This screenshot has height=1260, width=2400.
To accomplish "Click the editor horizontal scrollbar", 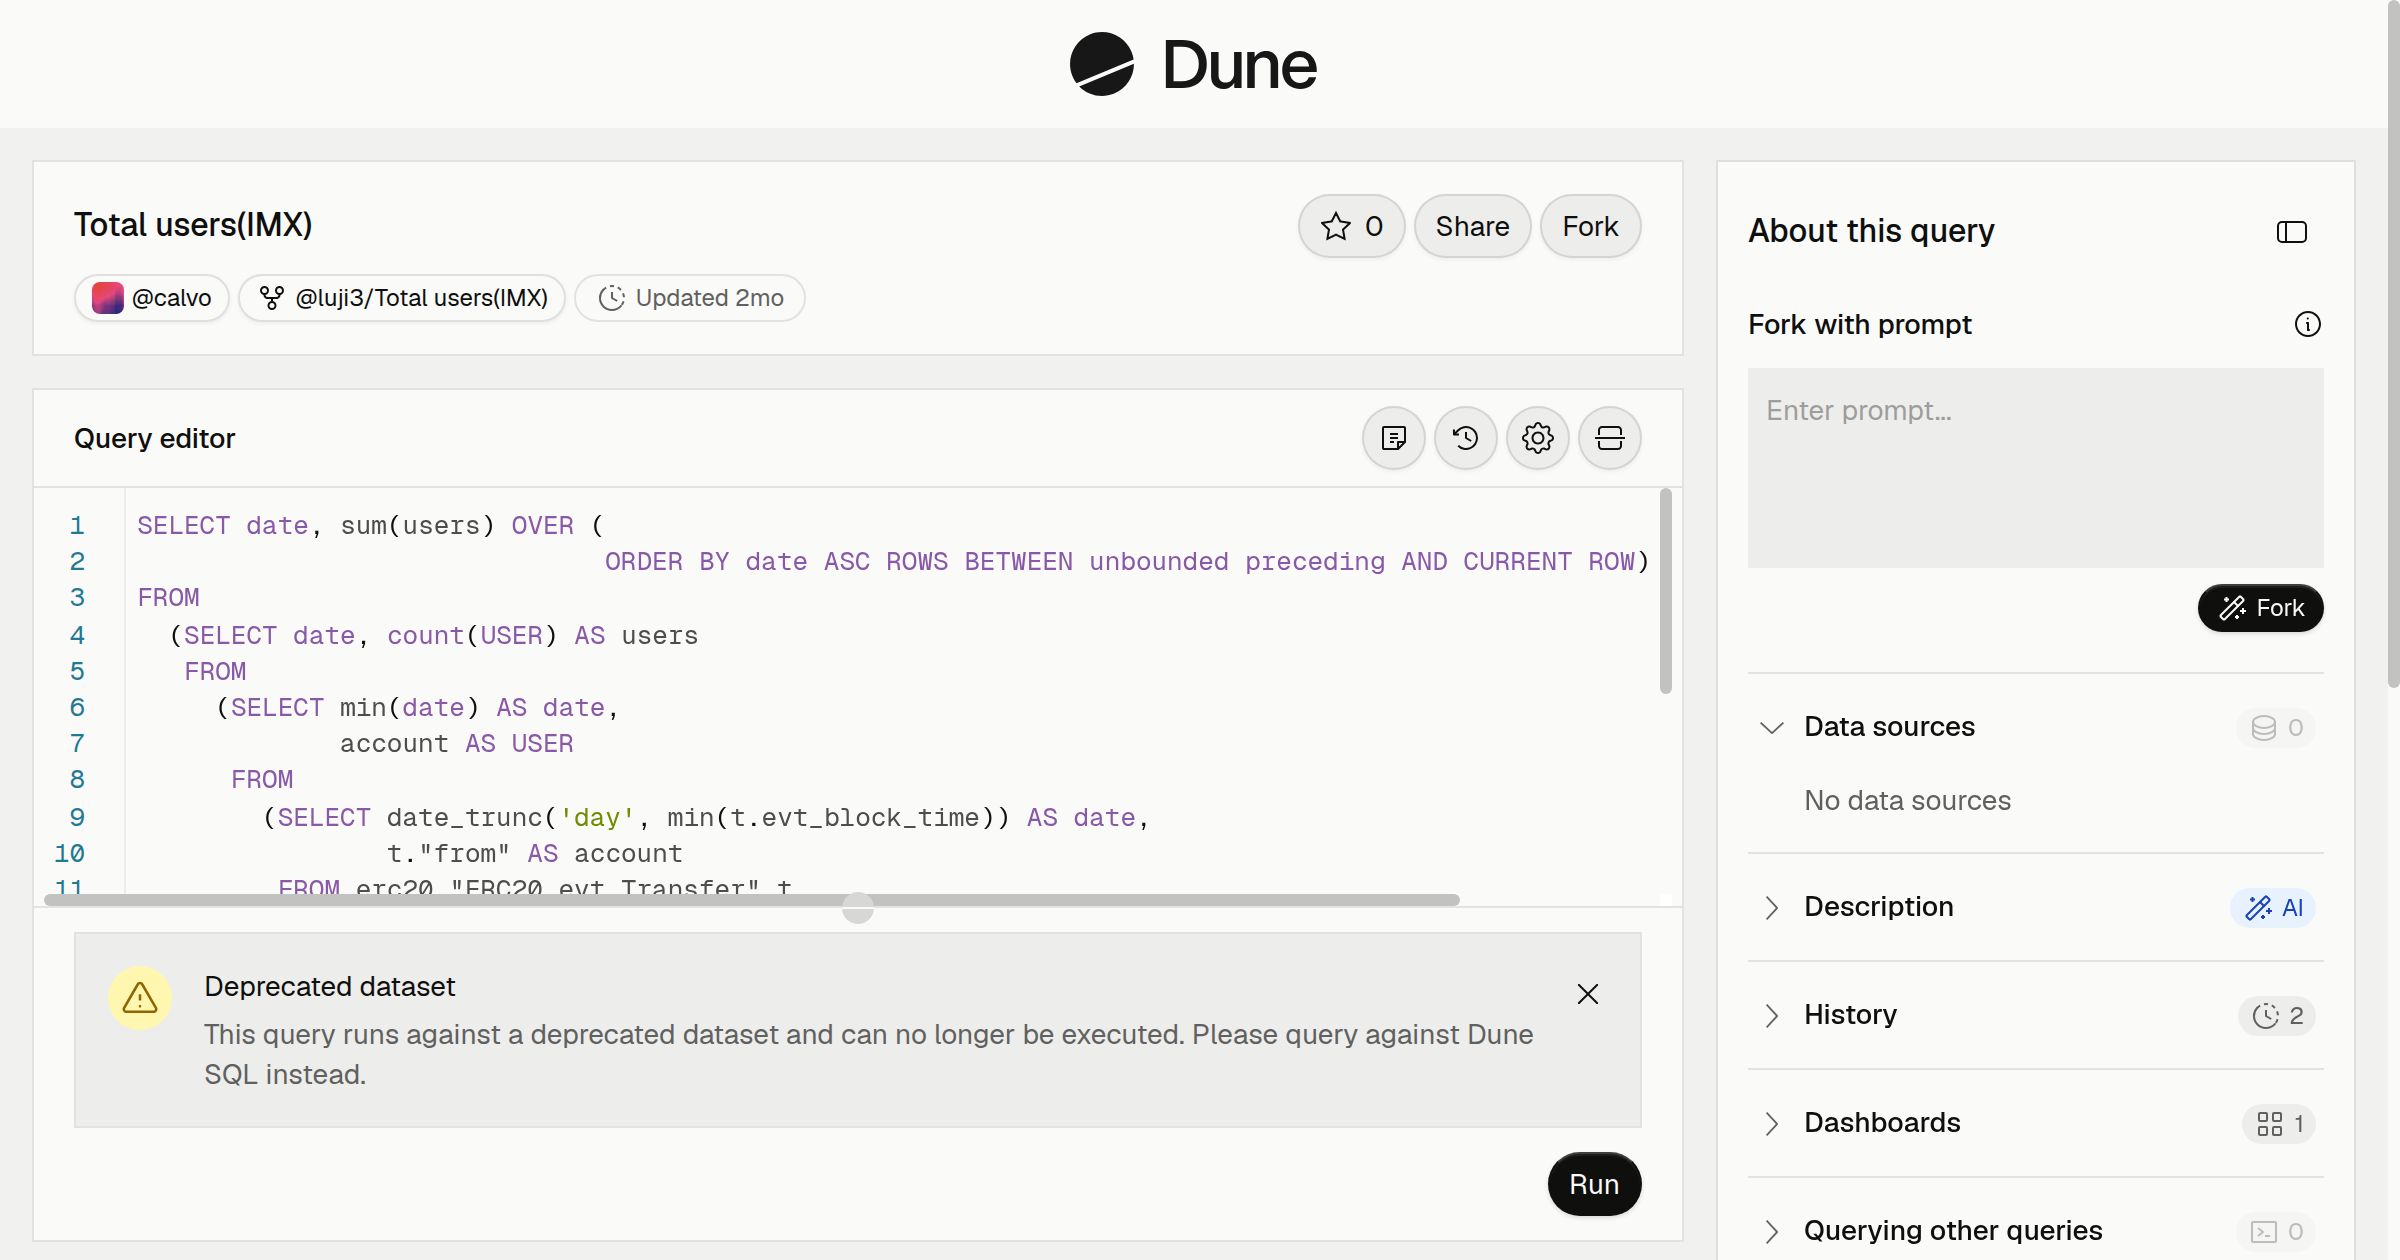I will 752,900.
